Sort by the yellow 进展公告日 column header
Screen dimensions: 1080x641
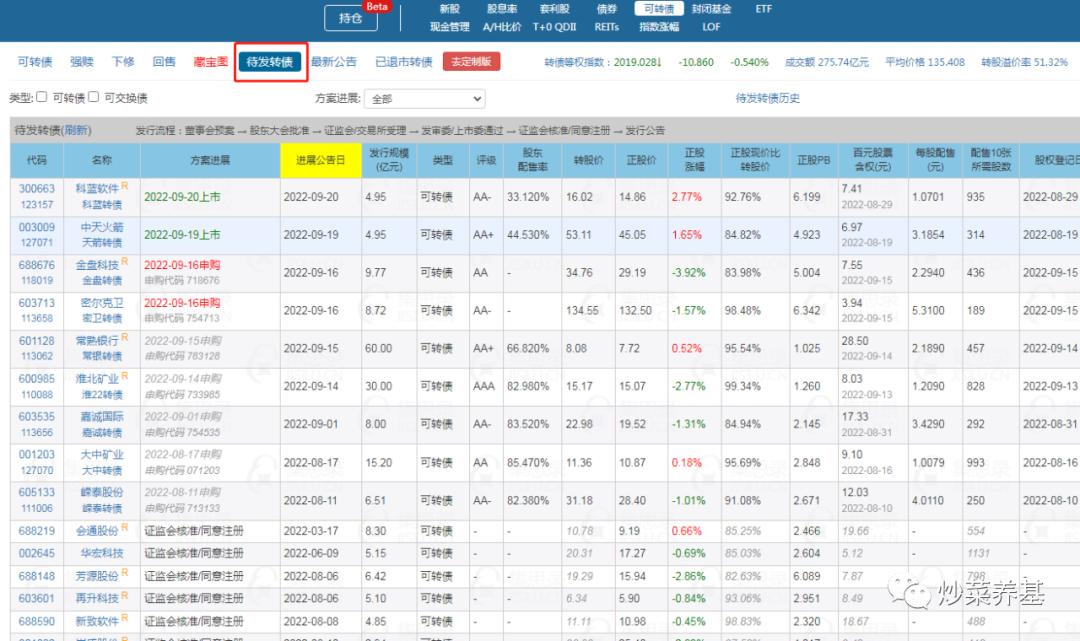point(320,160)
